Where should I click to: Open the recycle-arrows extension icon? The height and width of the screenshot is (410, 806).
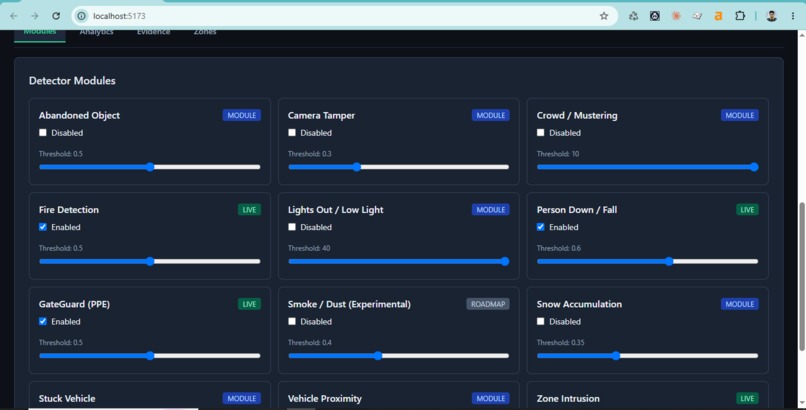[633, 16]
